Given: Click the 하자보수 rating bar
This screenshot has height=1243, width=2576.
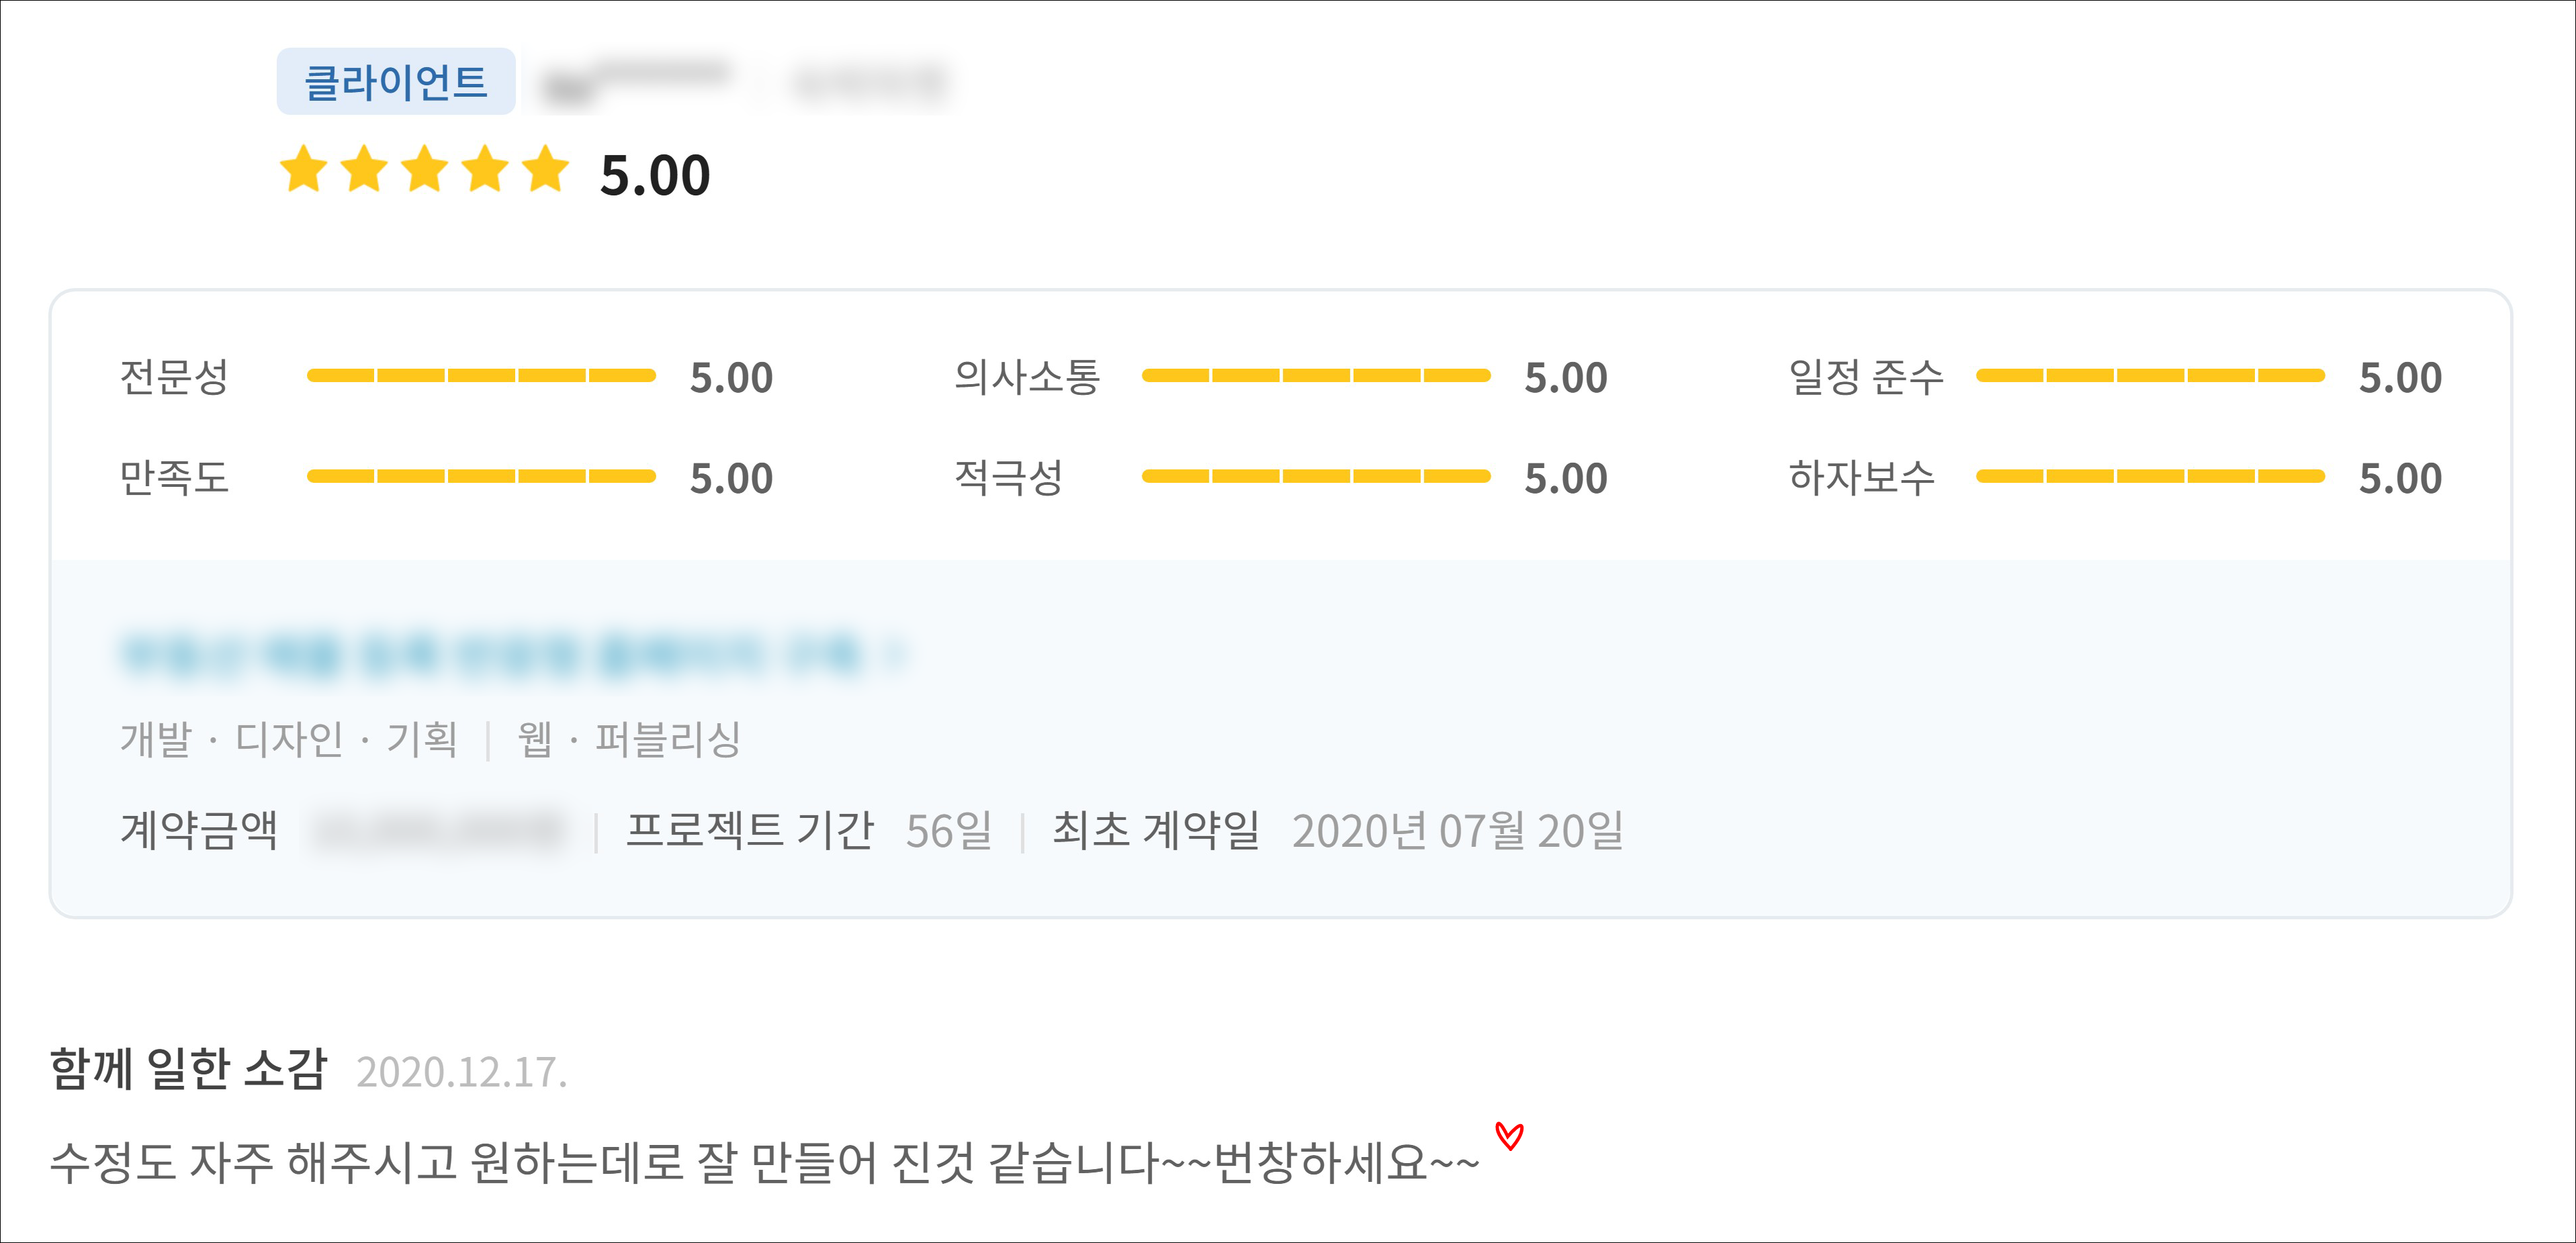Looking at the screenshot, I should (2150, 477).
